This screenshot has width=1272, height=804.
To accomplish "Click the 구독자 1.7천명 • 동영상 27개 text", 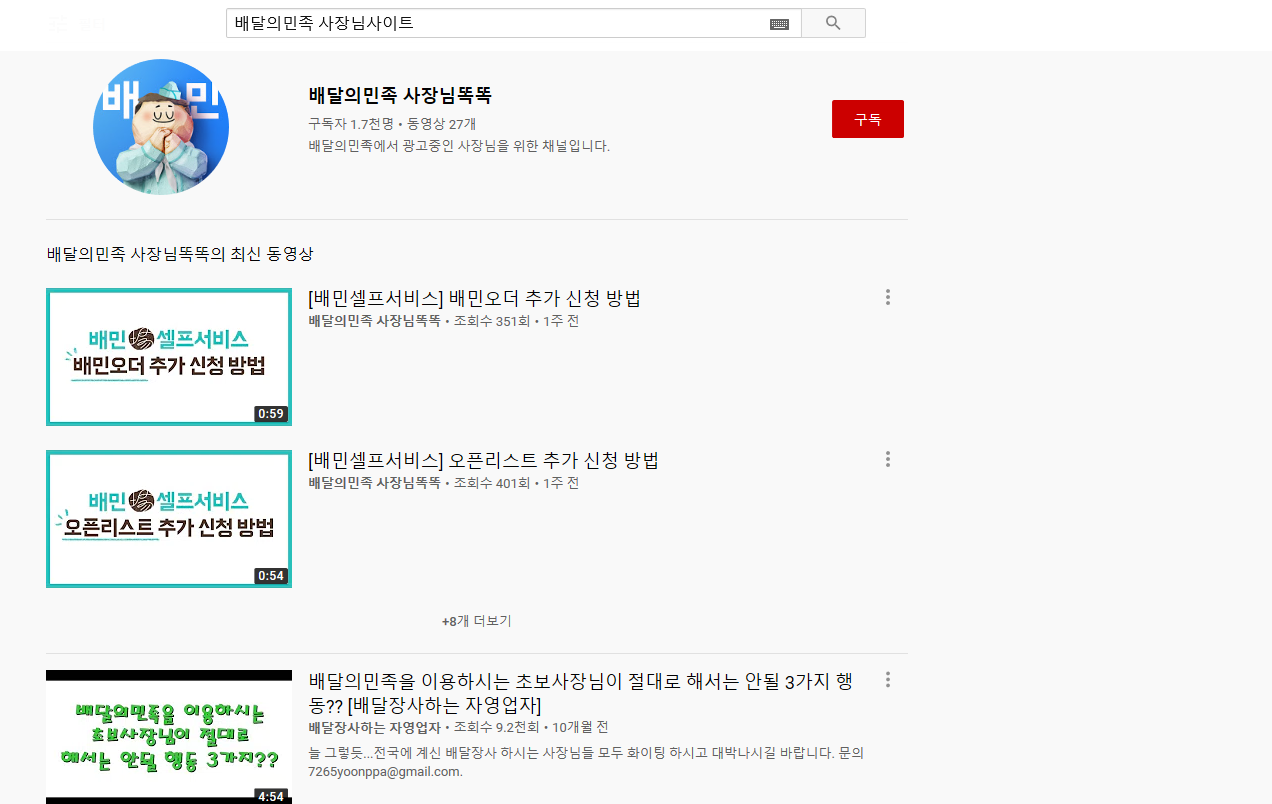I will (392, 124).
